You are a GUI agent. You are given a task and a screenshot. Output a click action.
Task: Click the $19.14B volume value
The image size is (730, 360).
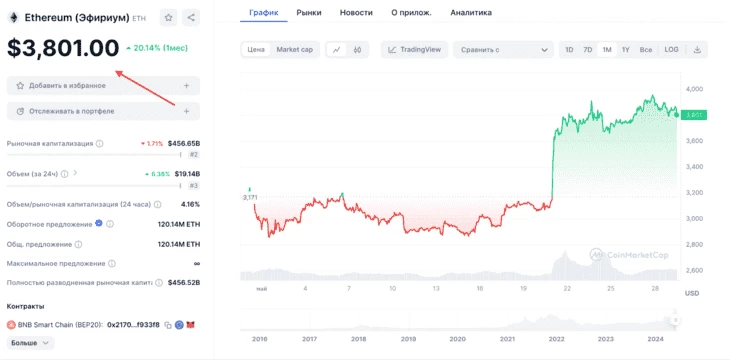coord(187,174)
